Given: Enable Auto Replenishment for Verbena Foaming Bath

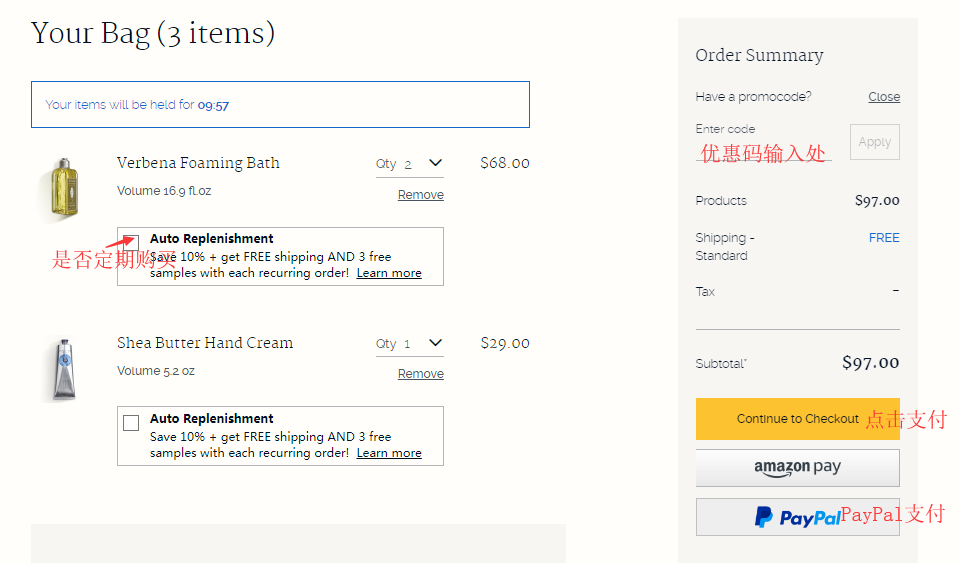Looking at the screenshot, I should pos(131,243).
